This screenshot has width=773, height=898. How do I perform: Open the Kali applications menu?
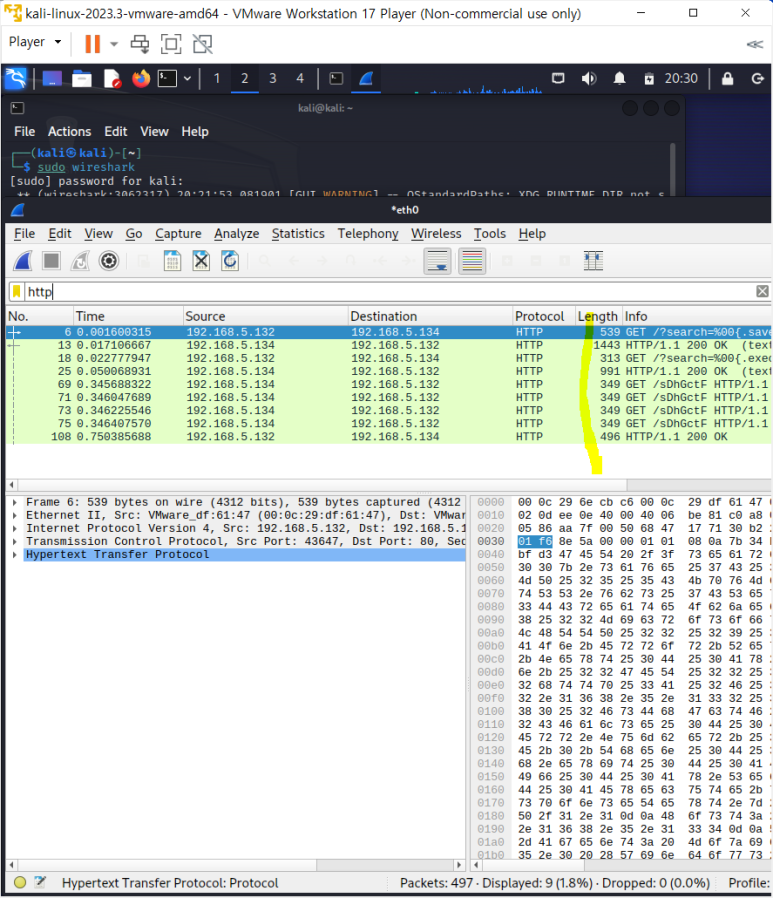coord(15,78)
